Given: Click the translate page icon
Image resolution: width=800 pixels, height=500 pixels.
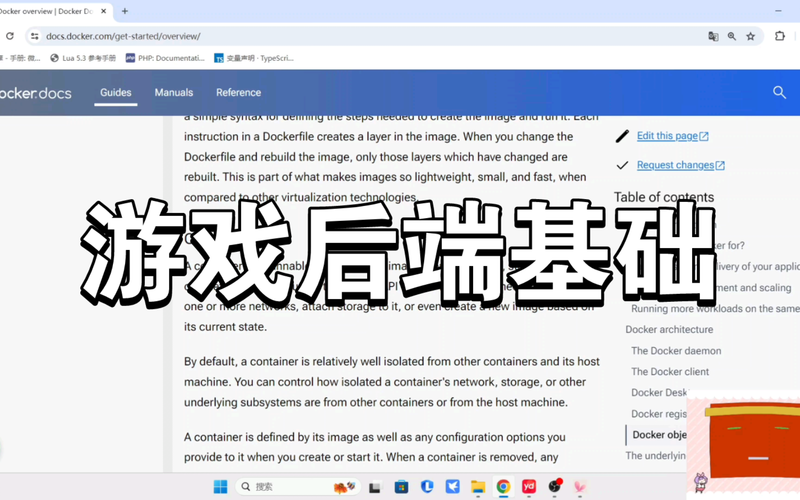Looking at the screenshot, I should 713,36.
